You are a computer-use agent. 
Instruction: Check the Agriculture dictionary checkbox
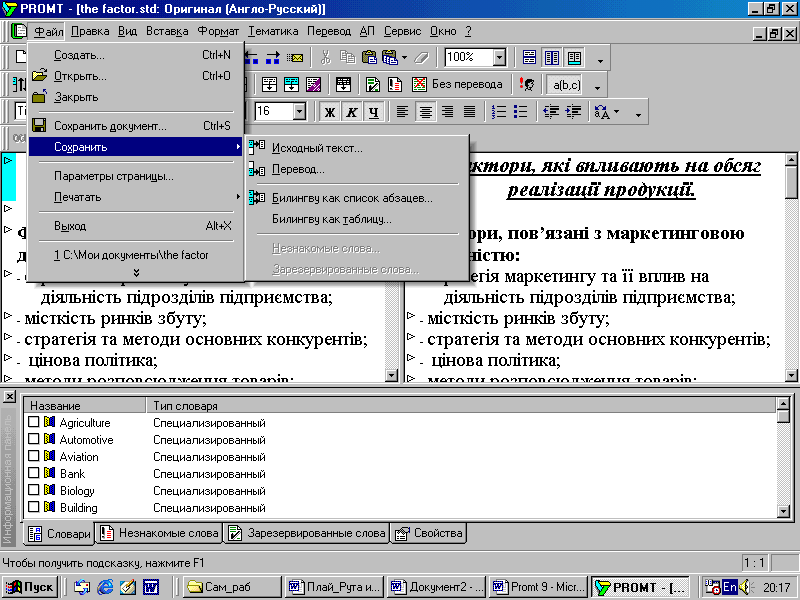pos(34,422)
